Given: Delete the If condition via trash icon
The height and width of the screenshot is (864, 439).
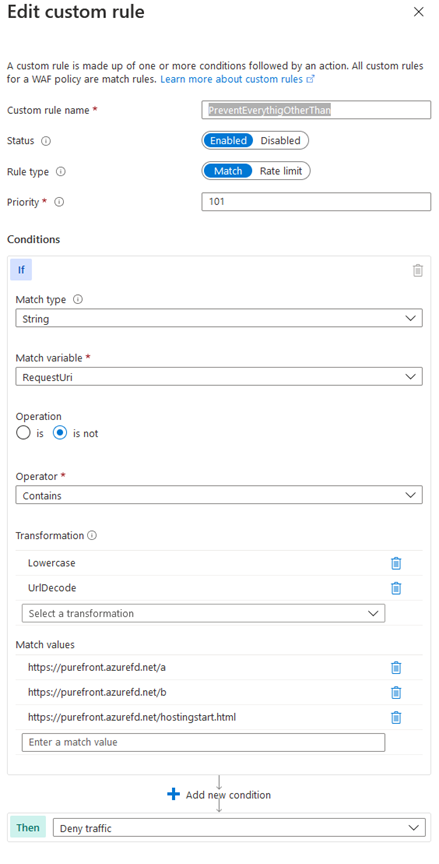Looking at the screenshot, I should coord(418,270).
